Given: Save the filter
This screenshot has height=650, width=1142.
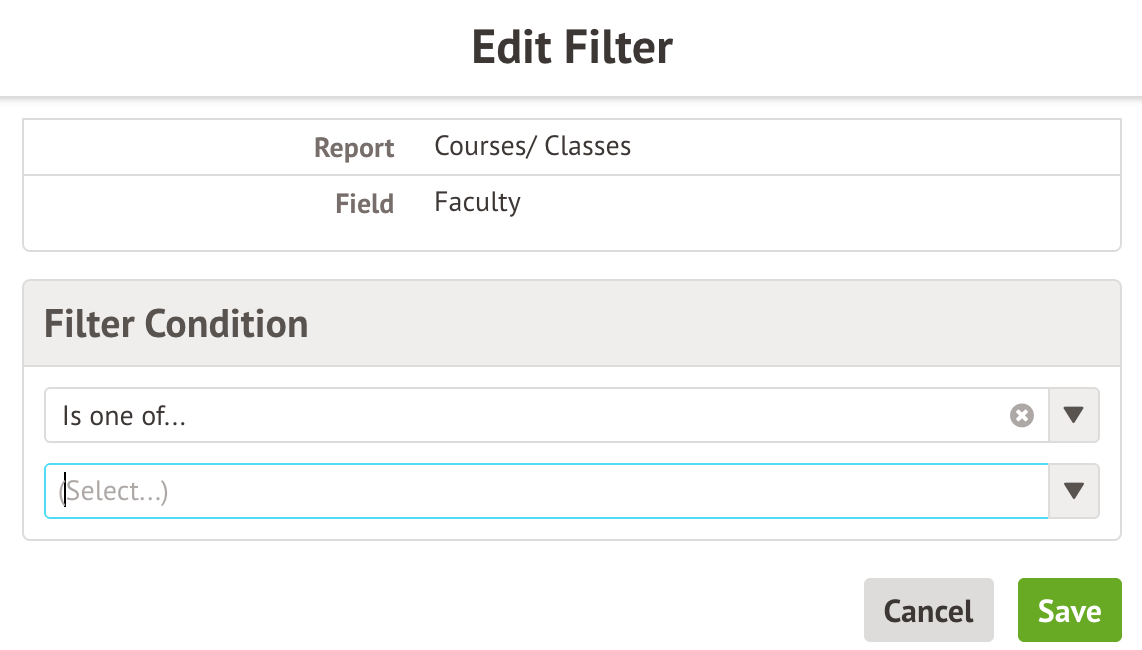Looking at the screenshot, I should [1069, 610].
